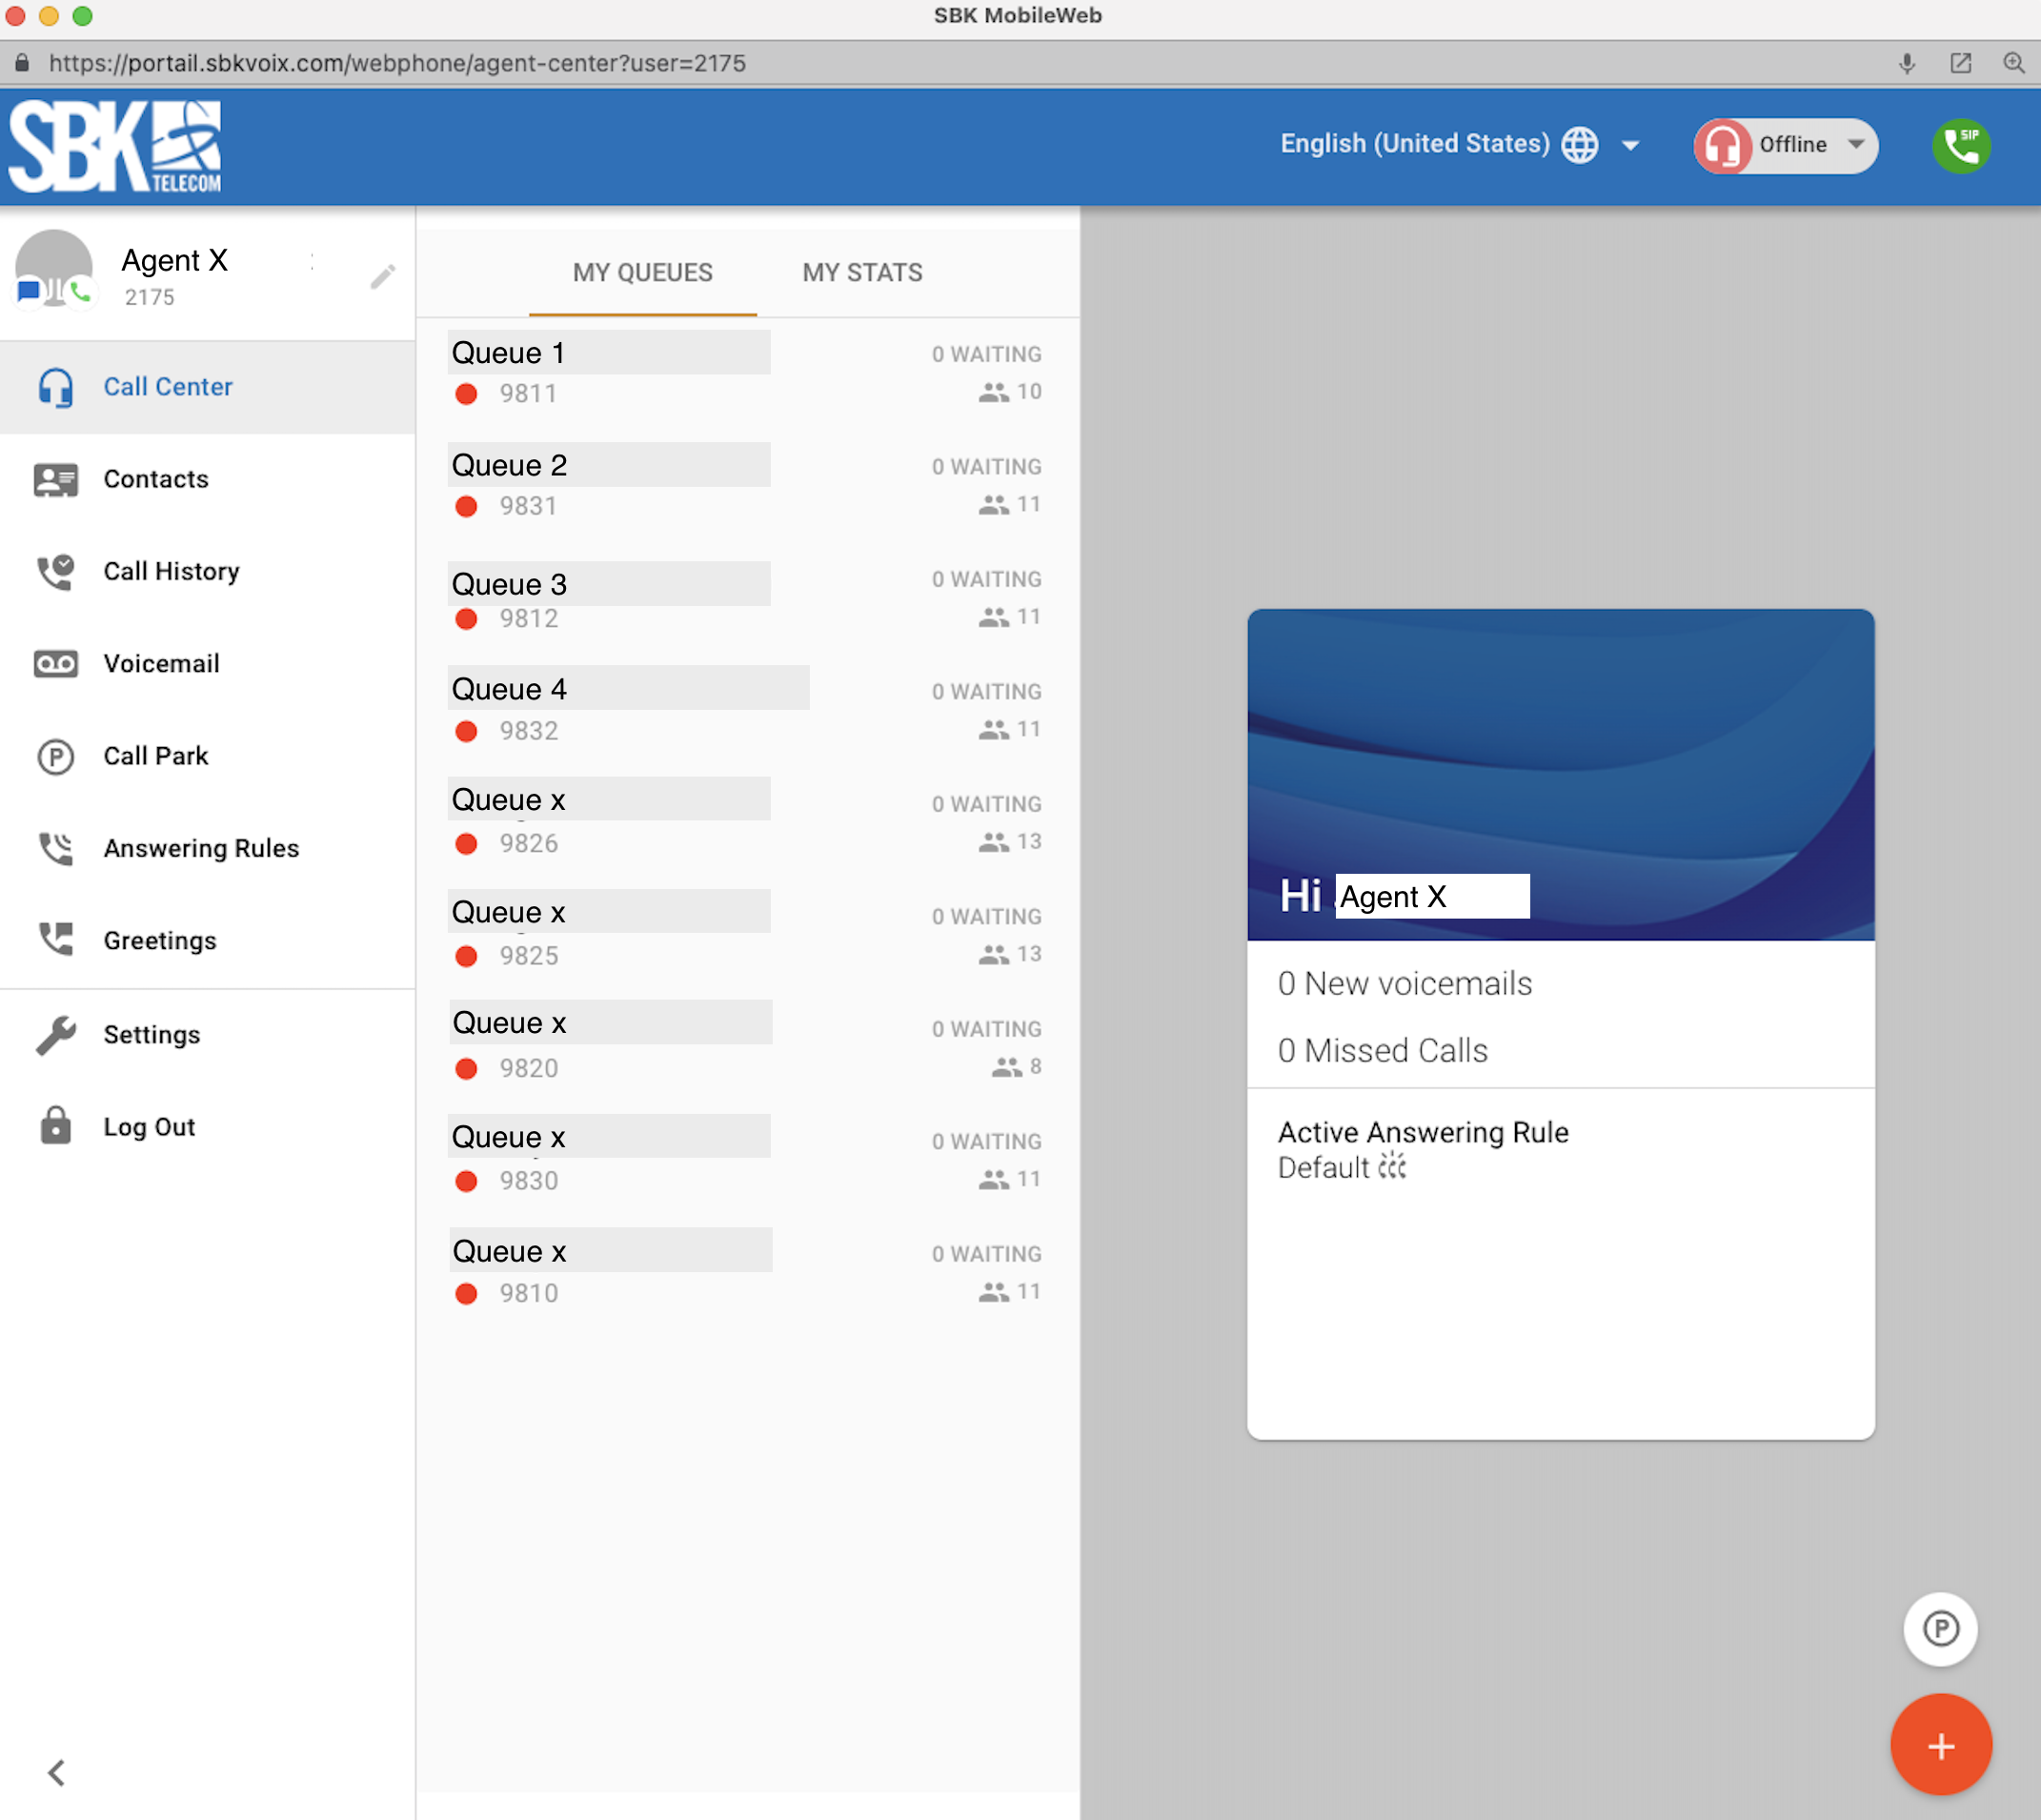The width and height of the screenshot is (2041, 1820).
Task: Click the Queue 1 name
Action: [x=508, y=353]
